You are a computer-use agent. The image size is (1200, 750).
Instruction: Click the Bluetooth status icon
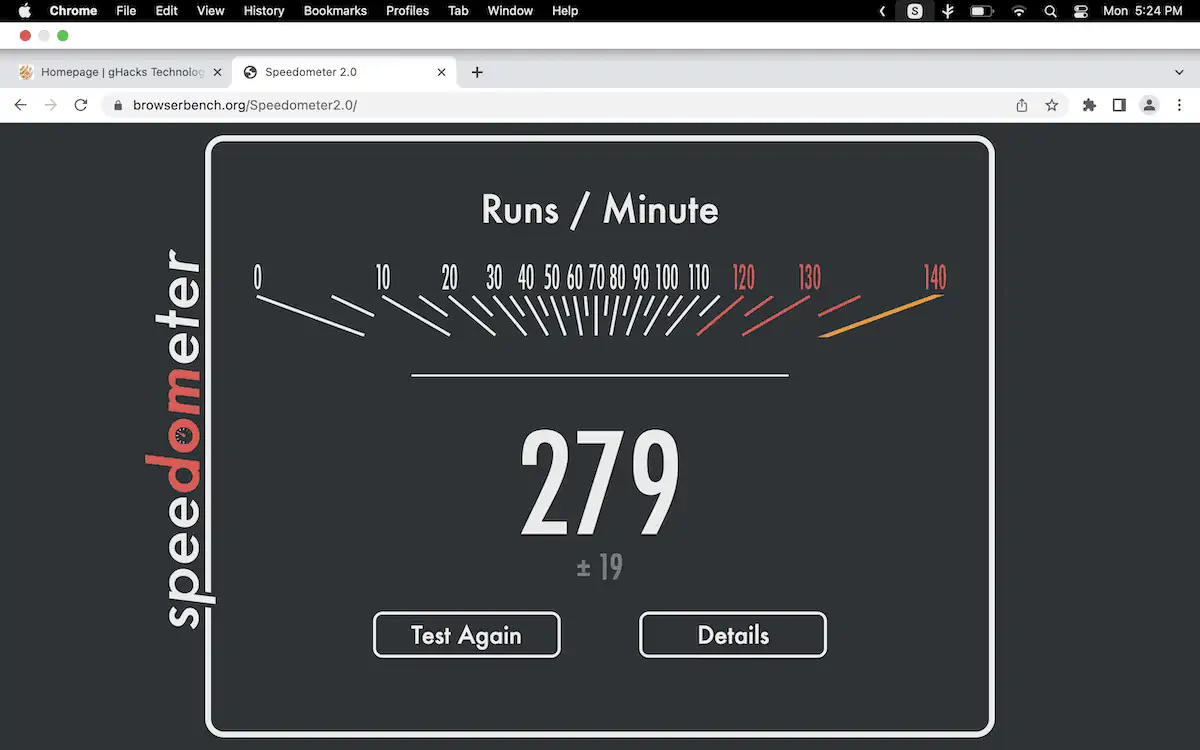(x=948, y=11)
